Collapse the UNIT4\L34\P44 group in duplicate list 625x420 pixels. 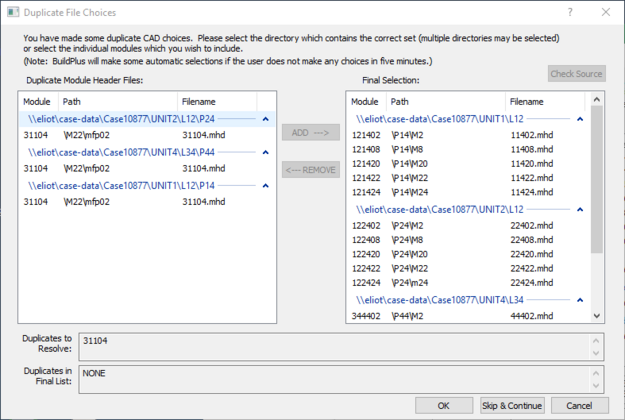click(x=265, y=152)
